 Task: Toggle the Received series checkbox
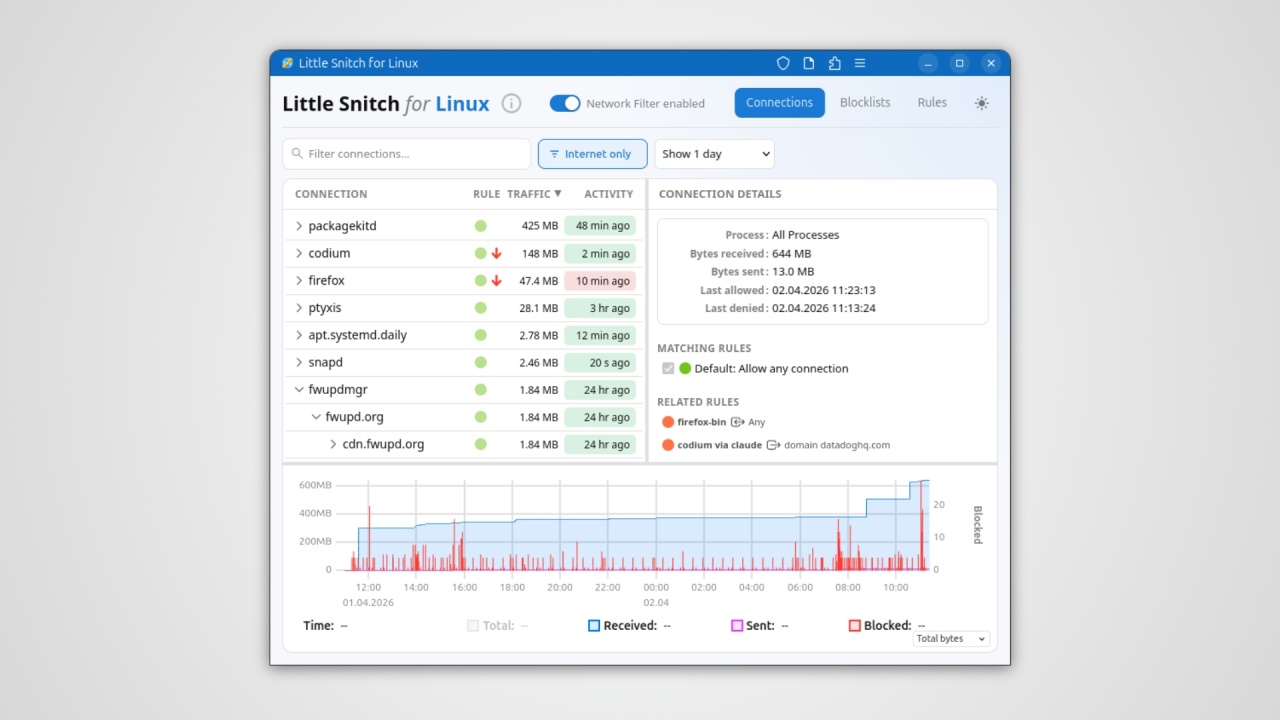[594, 626]
